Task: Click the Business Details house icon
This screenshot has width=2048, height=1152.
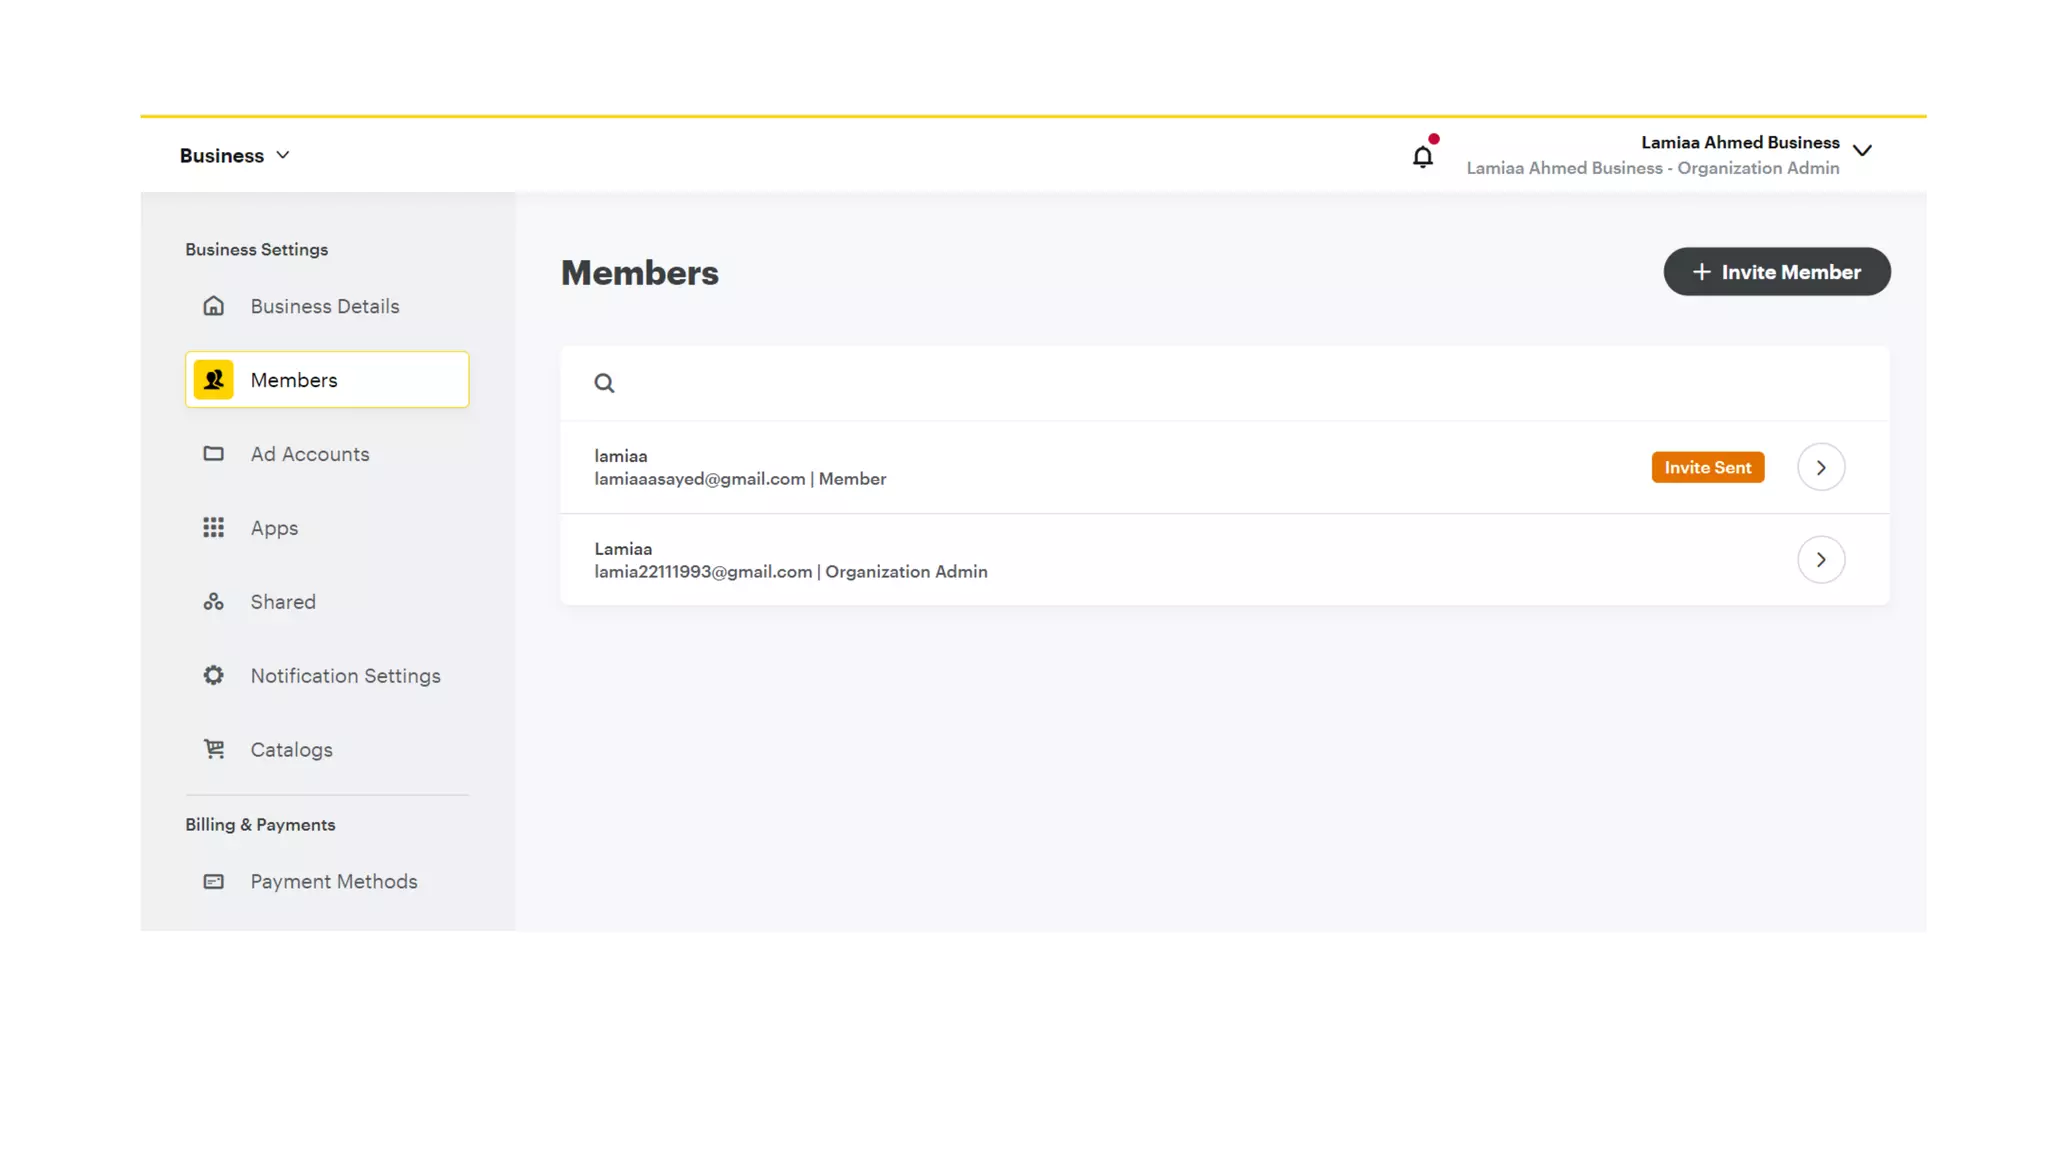Action: [x=213, y=306]
